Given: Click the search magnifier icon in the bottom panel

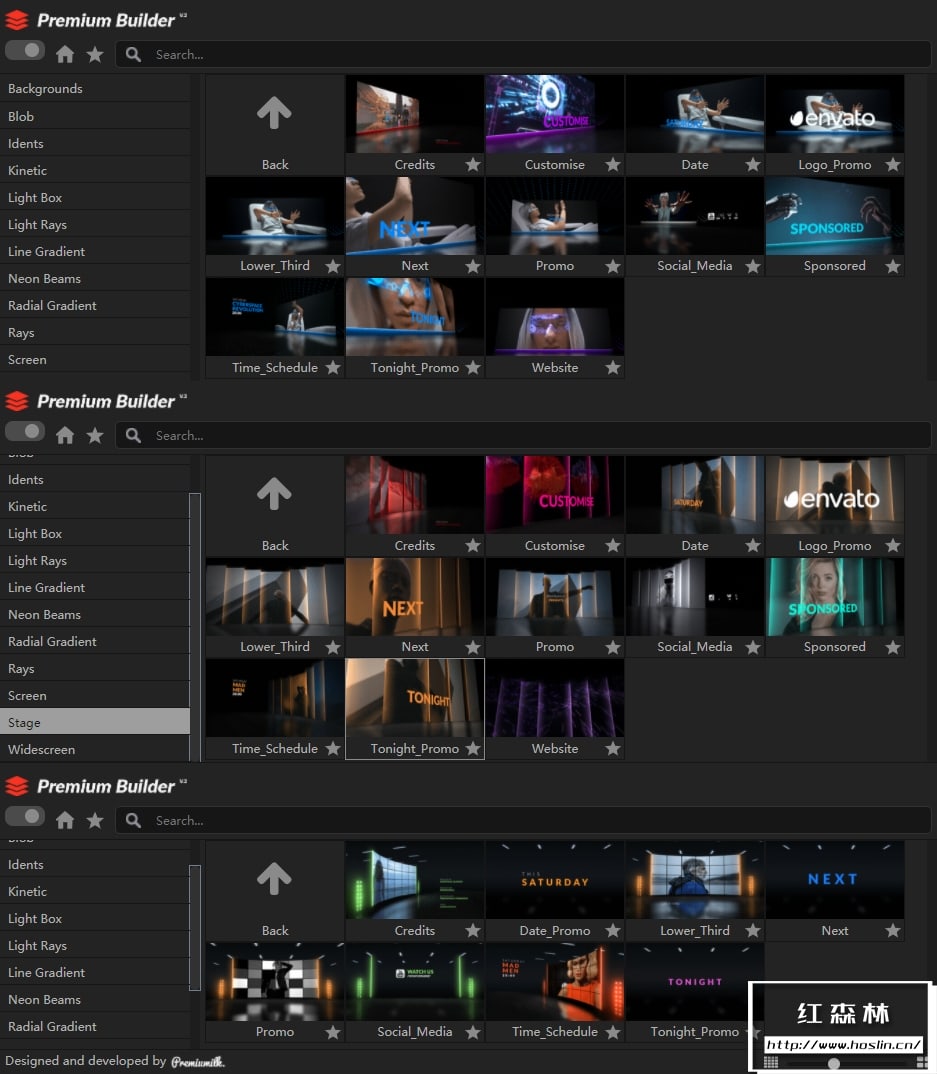Looking at the screenshot, I should 133,820.
